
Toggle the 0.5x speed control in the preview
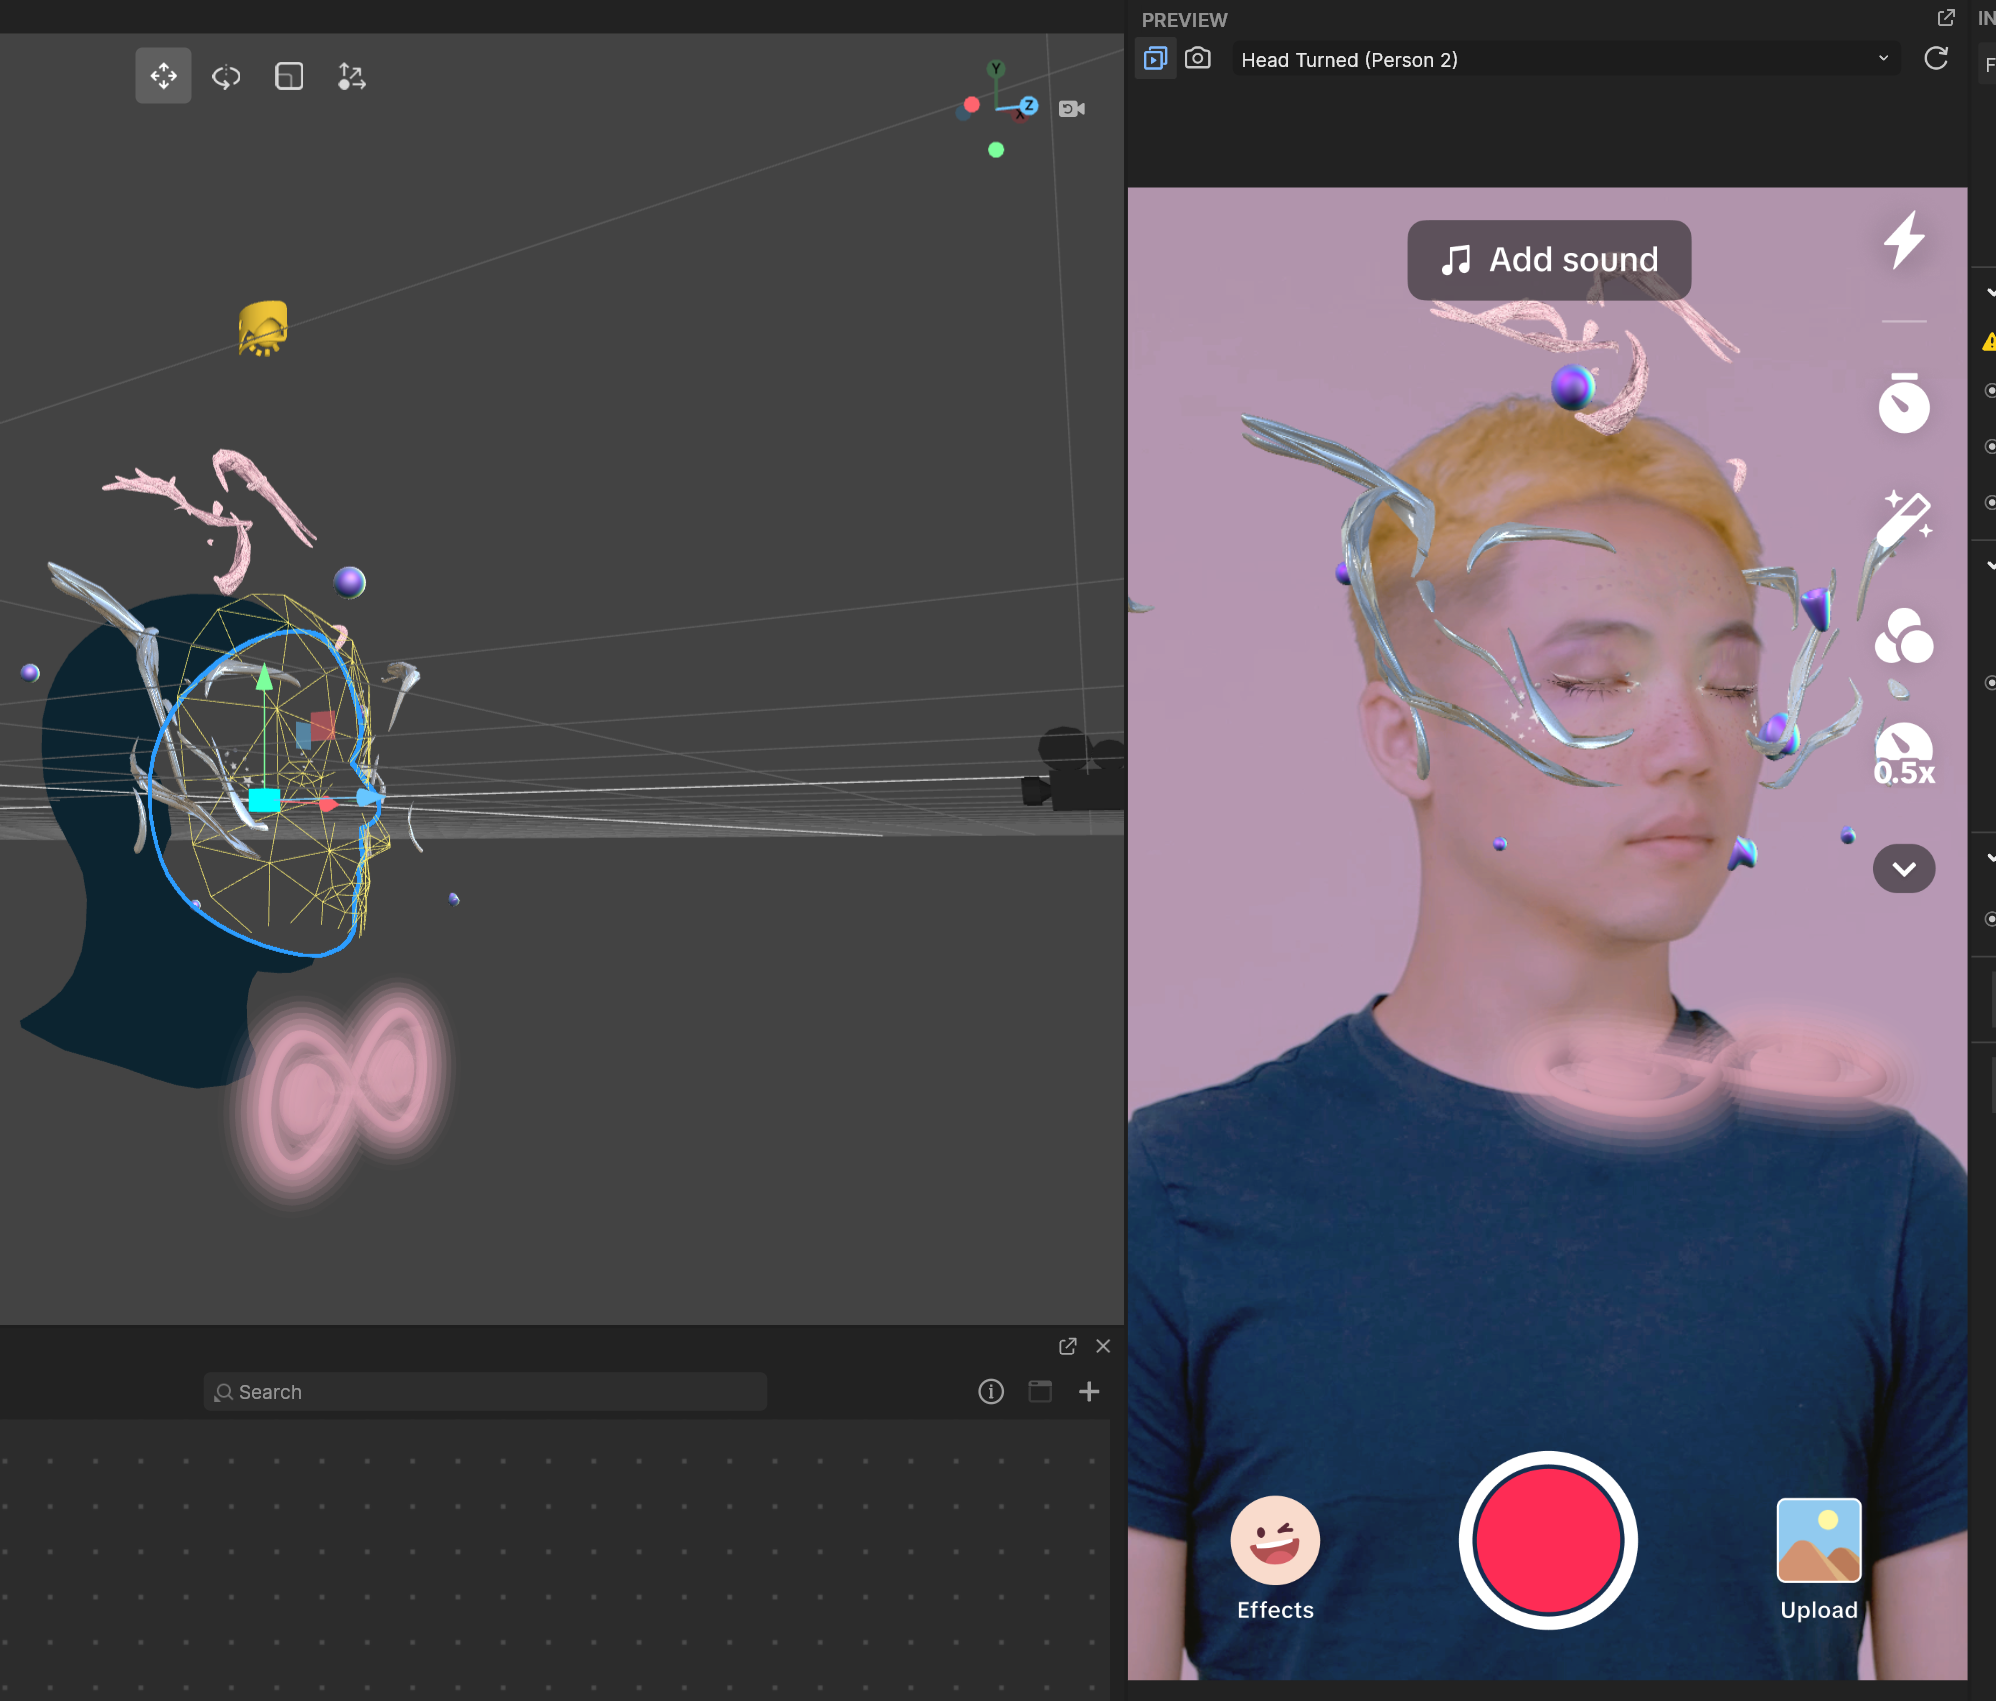pyautogui.click(x=1904, y=755)
